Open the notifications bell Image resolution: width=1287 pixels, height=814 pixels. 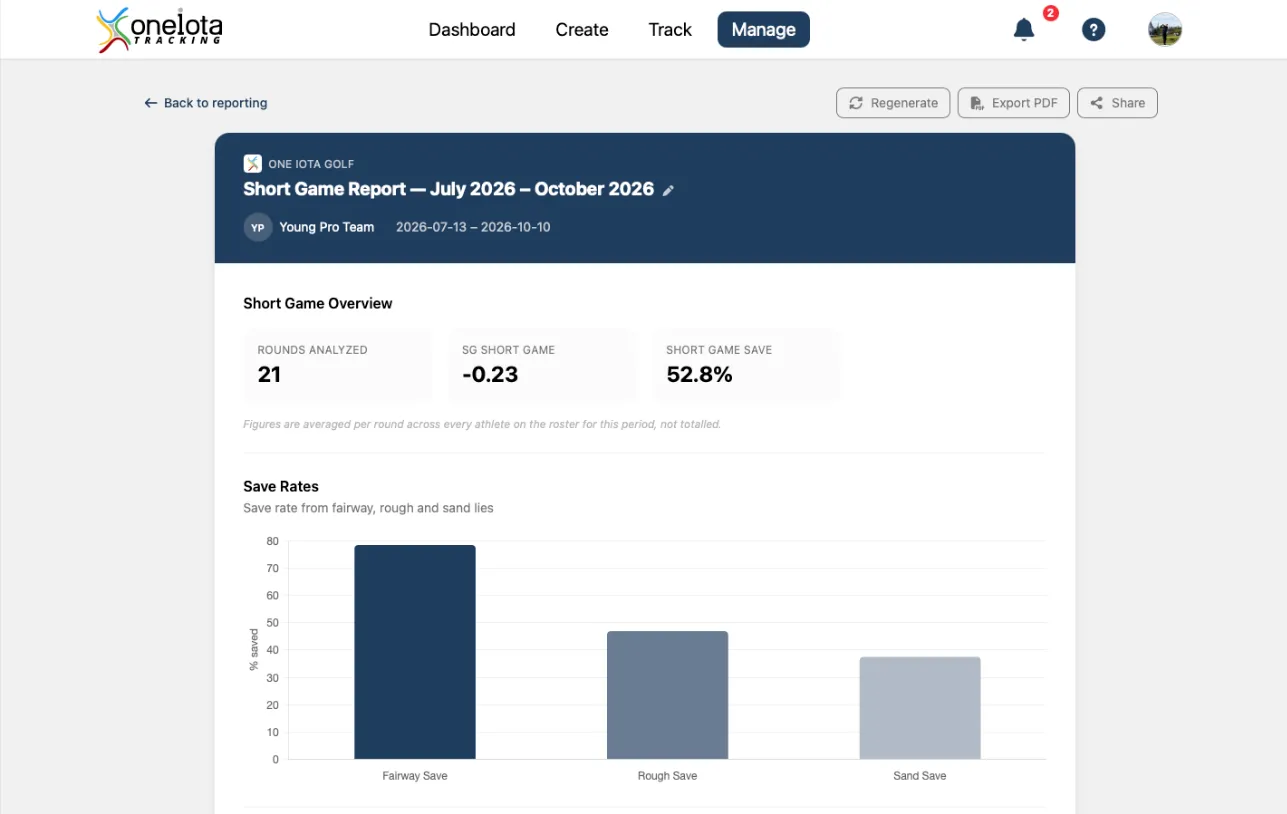[1024, 30]
